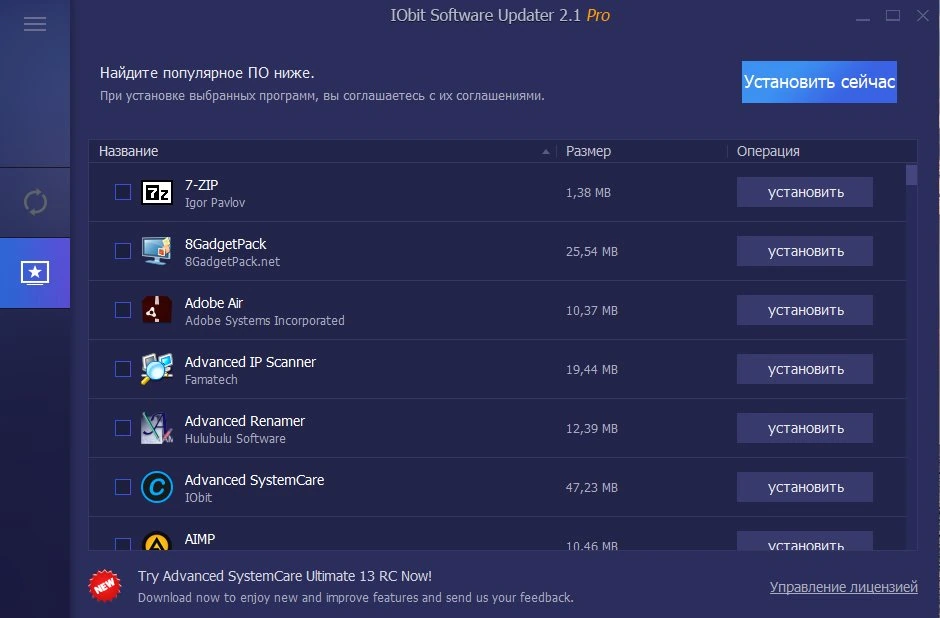Open the hamburger menu
This screenshot has width=940, height=618.
click(35, 24)
